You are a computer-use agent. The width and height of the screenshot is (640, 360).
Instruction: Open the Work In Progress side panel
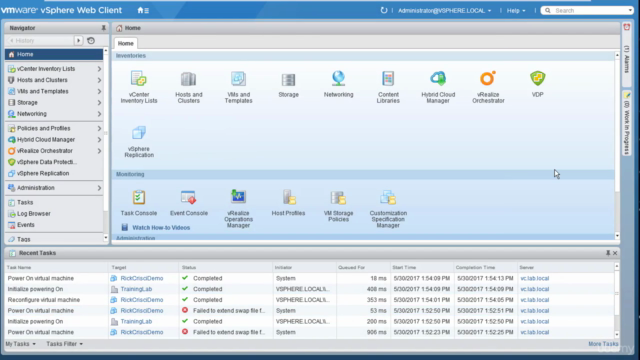point(627,123)
